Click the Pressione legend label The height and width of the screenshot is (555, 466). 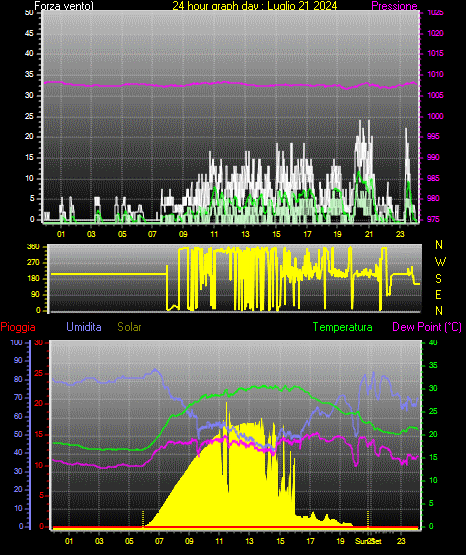[x=394, y=6]
